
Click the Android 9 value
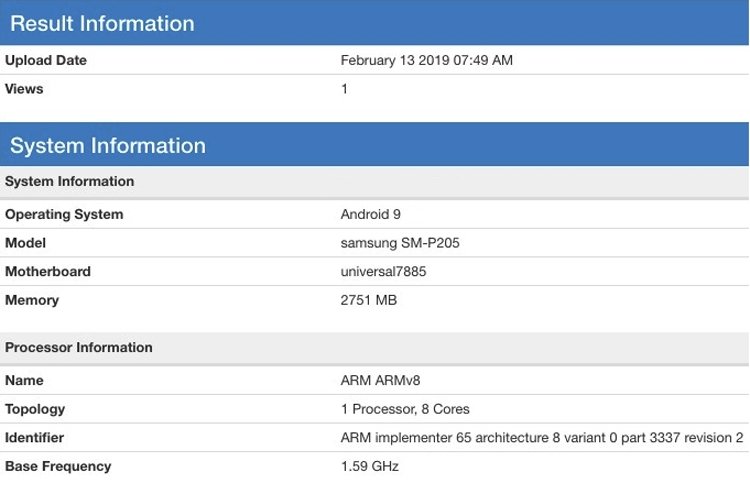coord(370,214)
